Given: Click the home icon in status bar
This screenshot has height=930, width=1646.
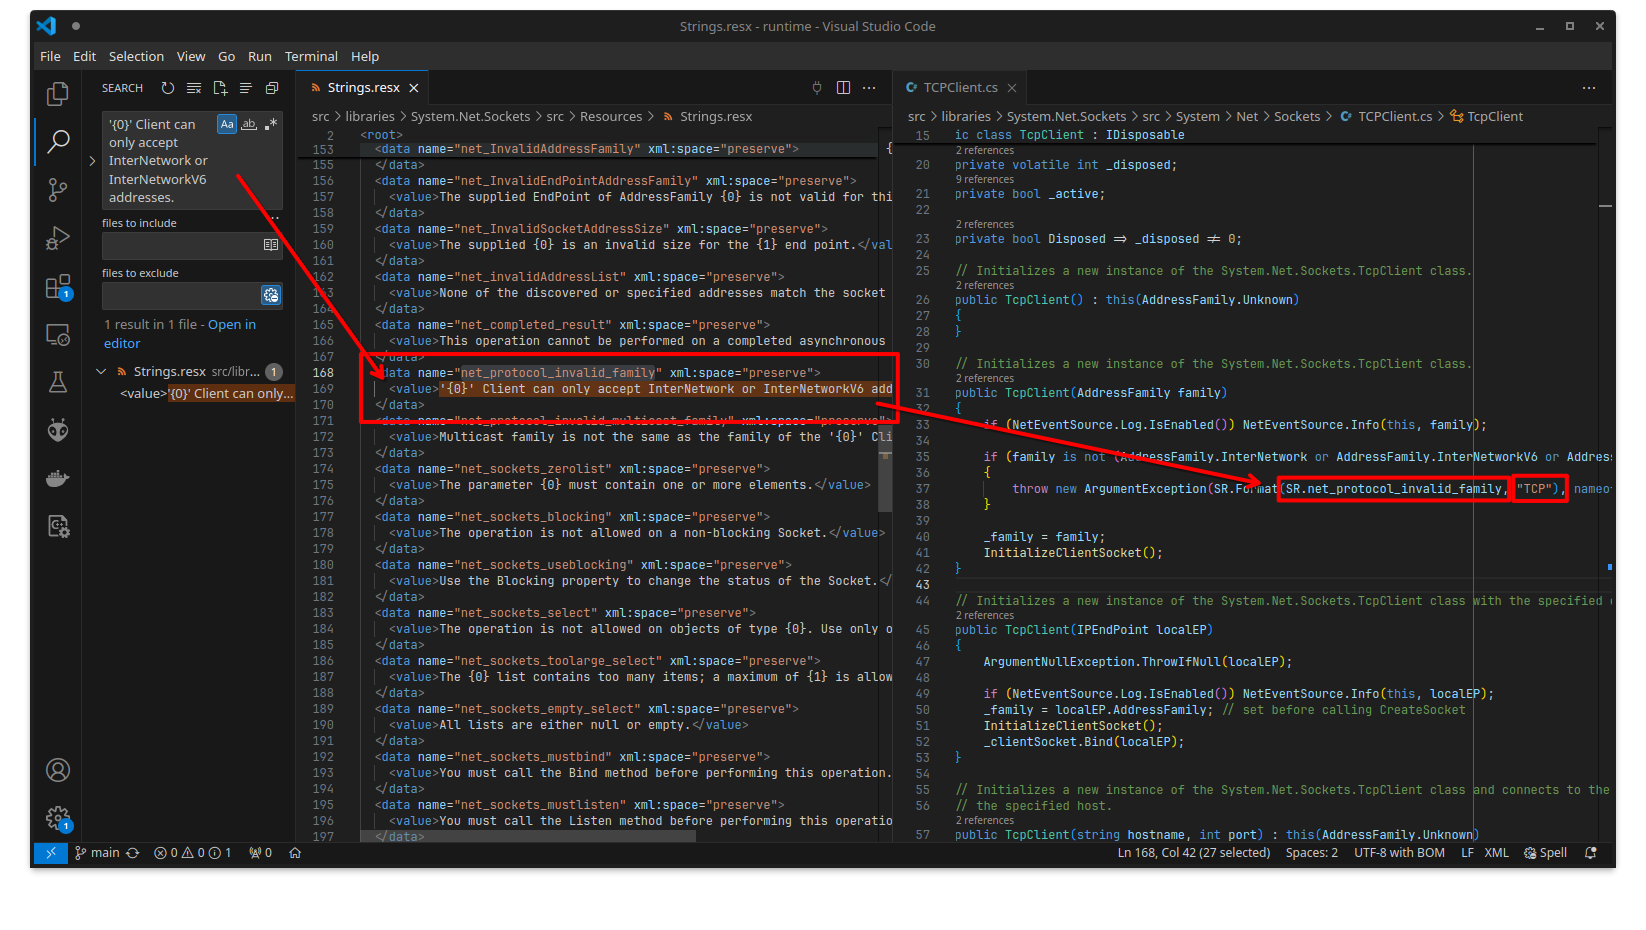Looking at the screenshot, I should click(295, 853).
